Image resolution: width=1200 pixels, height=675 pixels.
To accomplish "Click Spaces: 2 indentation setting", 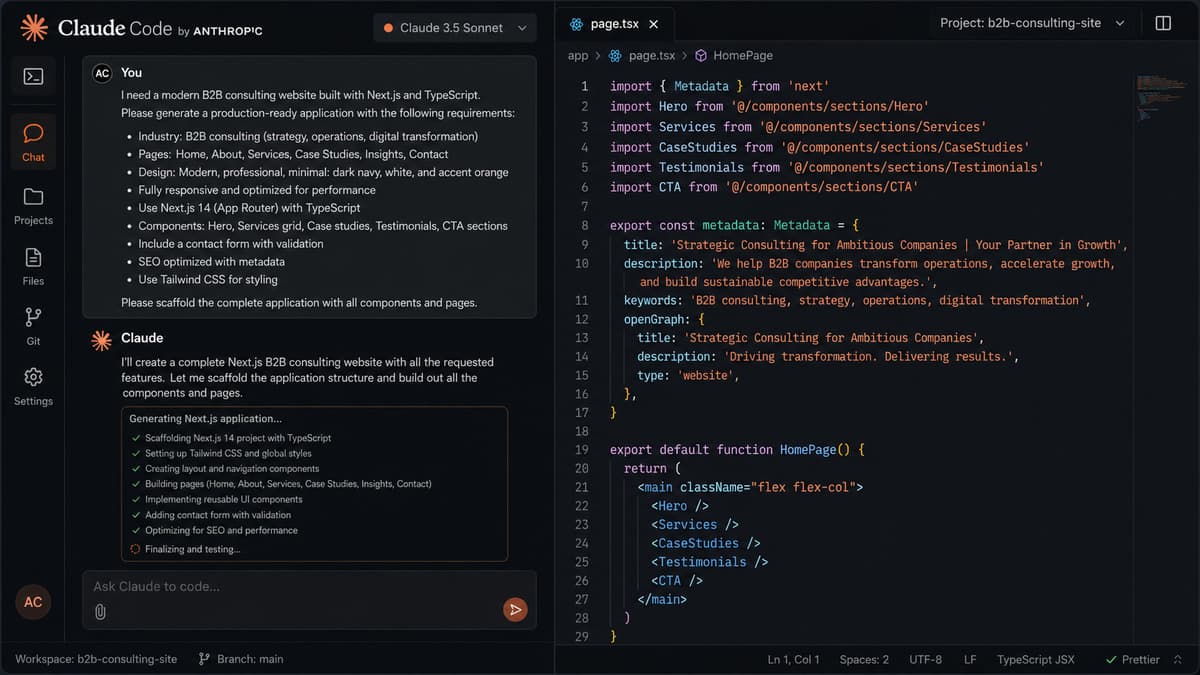I will pyautogui.click(x=864, y=660).
